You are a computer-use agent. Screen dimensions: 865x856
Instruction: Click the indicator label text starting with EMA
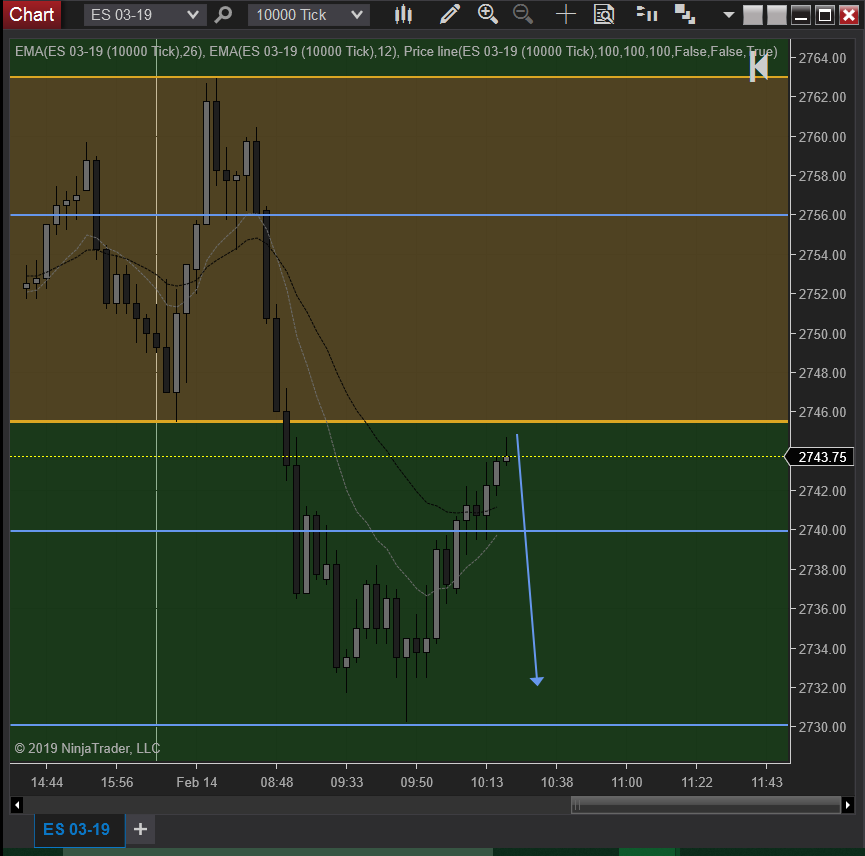[396, 52]
